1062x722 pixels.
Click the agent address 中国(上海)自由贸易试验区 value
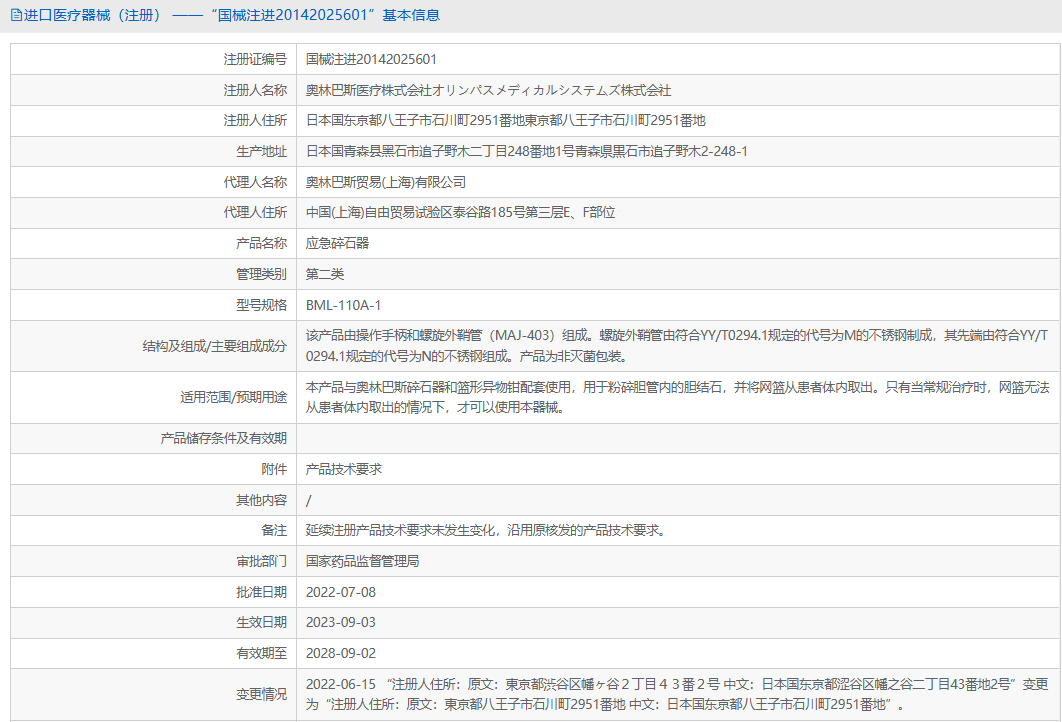(x=460, y=213)
